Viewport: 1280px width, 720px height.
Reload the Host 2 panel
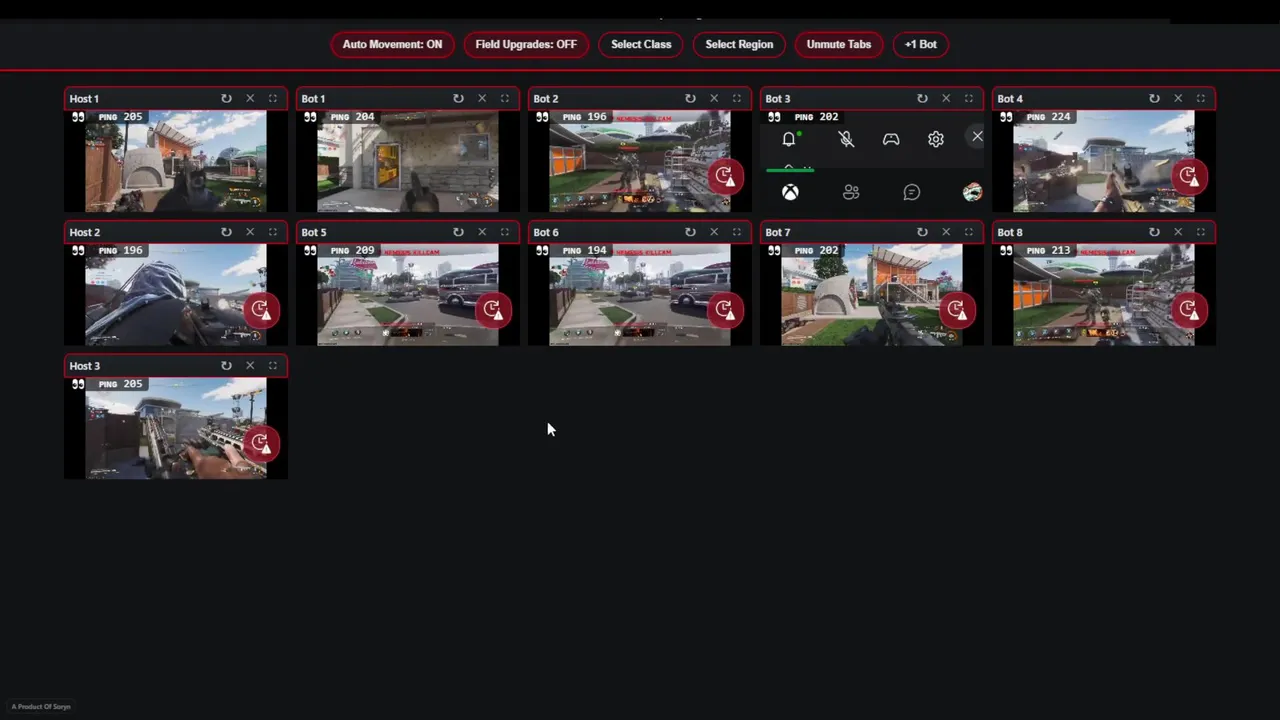tap(226, 232)
